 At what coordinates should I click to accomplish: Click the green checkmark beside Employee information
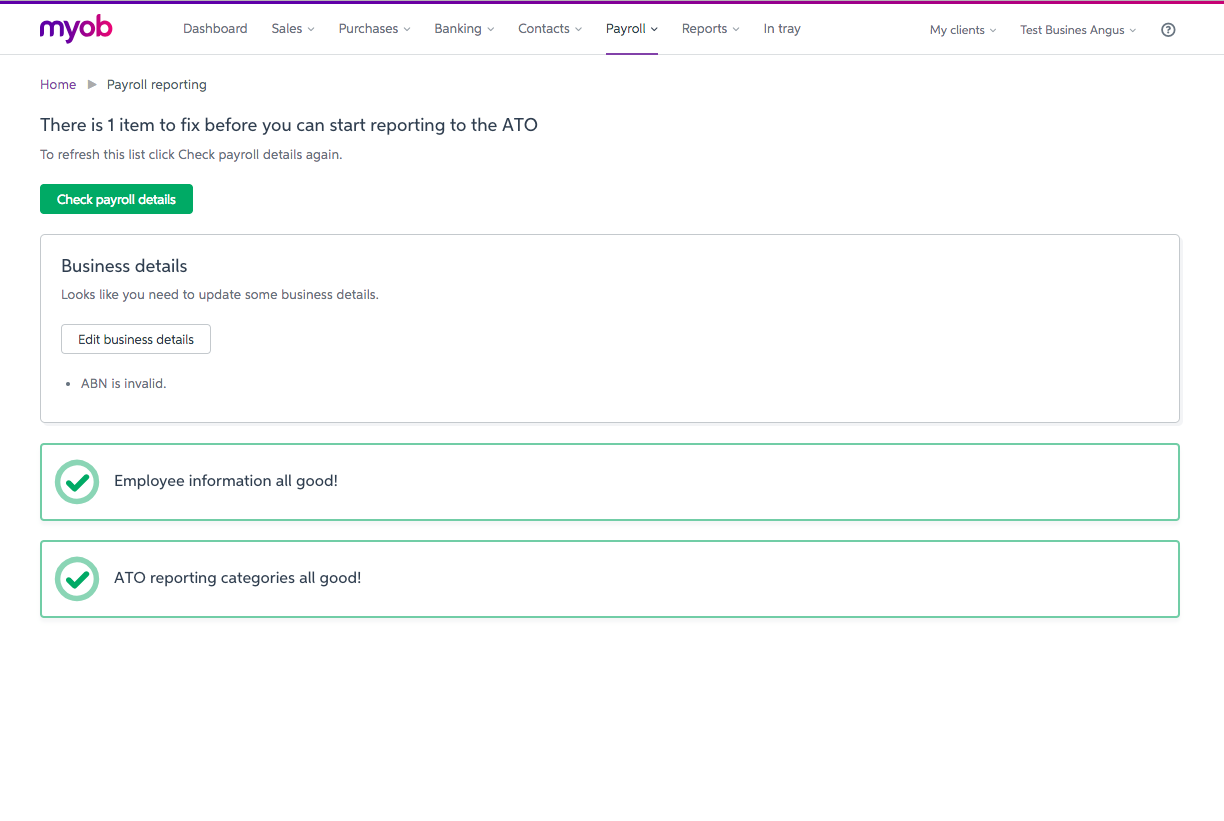pyautogui.click(x=77, y=482)
